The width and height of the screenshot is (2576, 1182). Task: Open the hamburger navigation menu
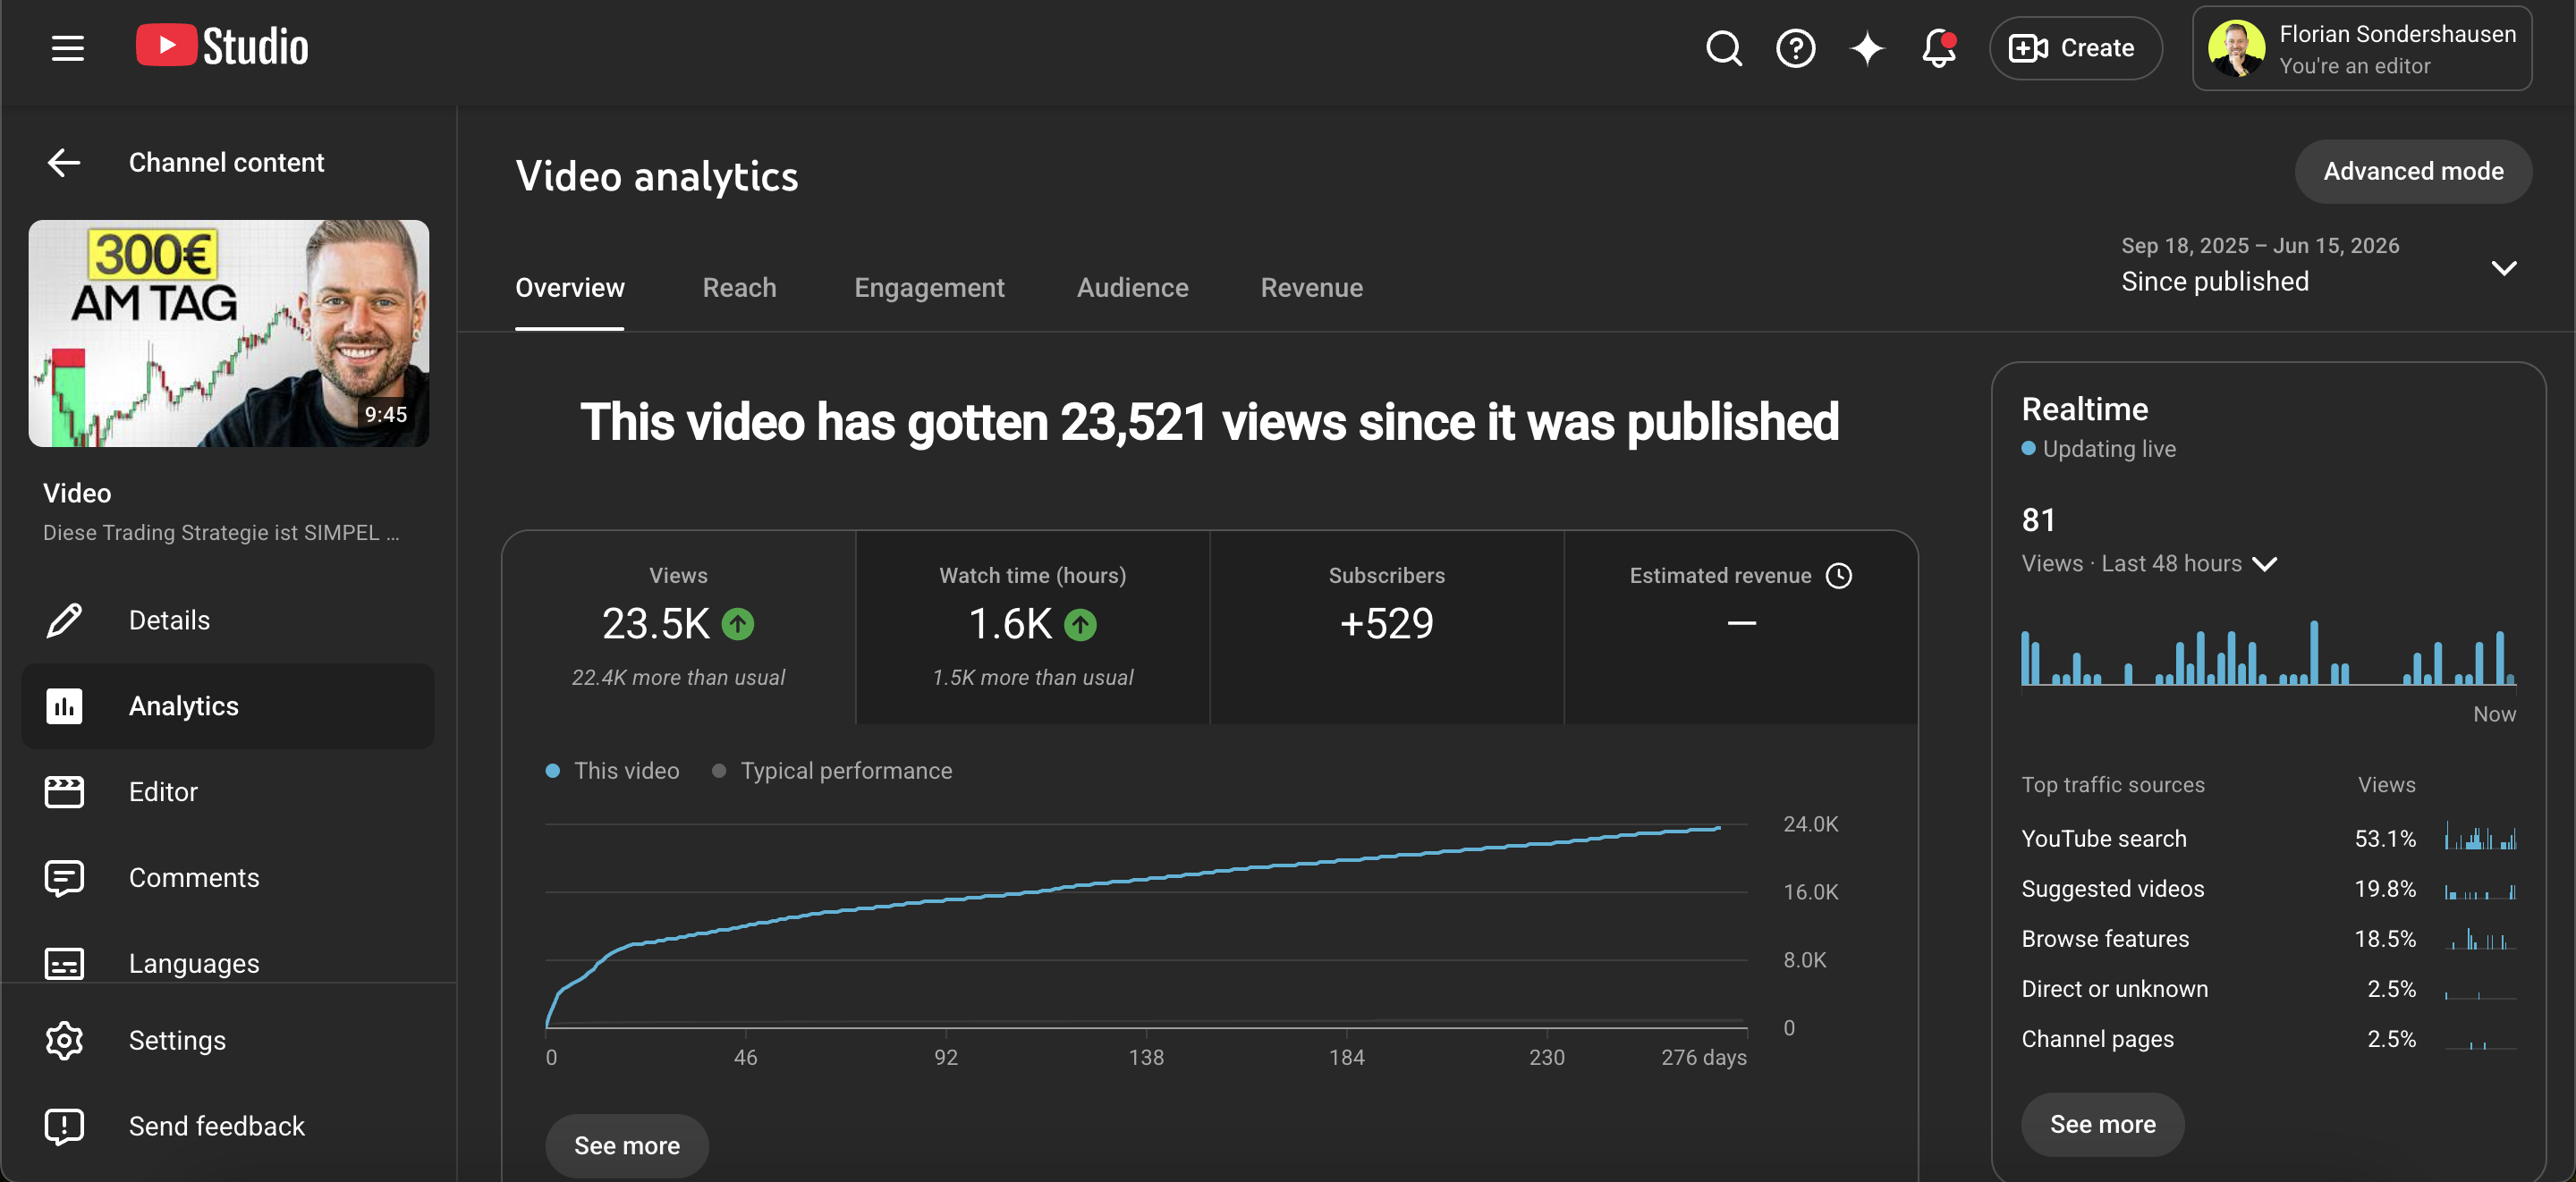pyautogui.click(x=67, y=48)
